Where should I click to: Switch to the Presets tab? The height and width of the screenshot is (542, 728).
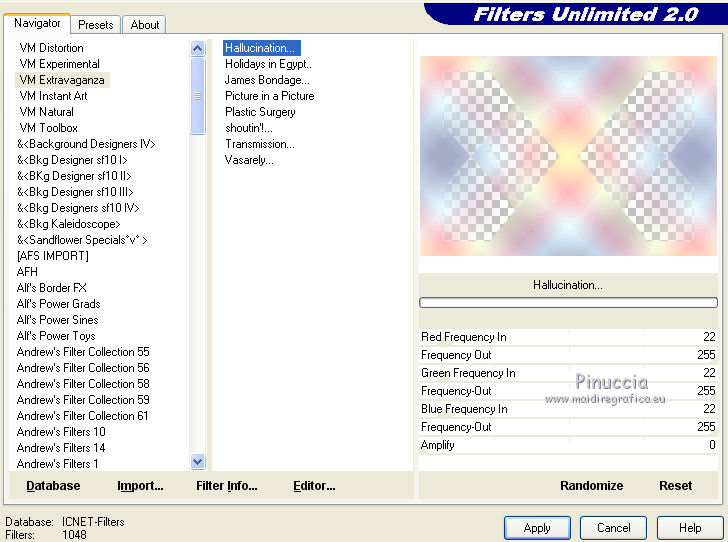tap(96, 25)
